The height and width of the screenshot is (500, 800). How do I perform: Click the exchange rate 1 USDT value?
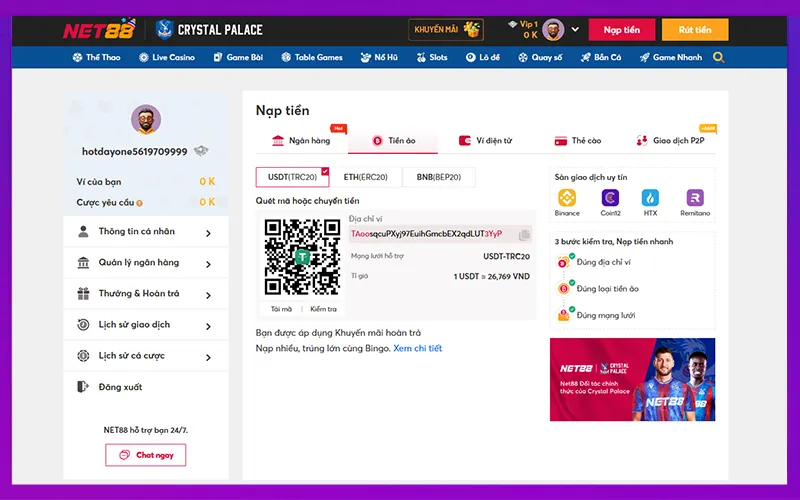click(492, 276)
